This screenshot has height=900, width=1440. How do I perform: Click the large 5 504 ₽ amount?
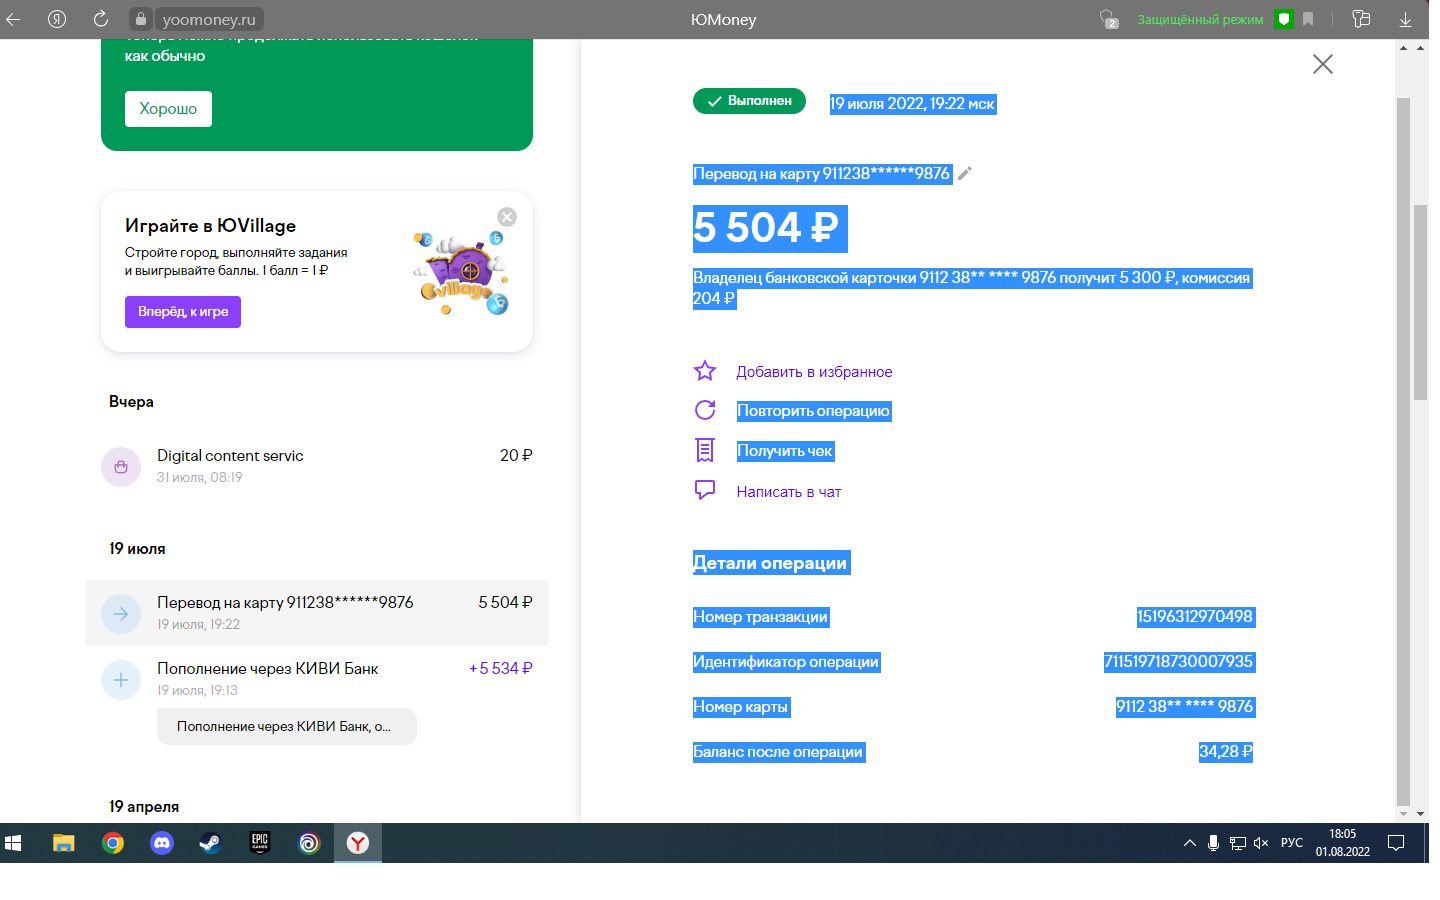[770, 228]
